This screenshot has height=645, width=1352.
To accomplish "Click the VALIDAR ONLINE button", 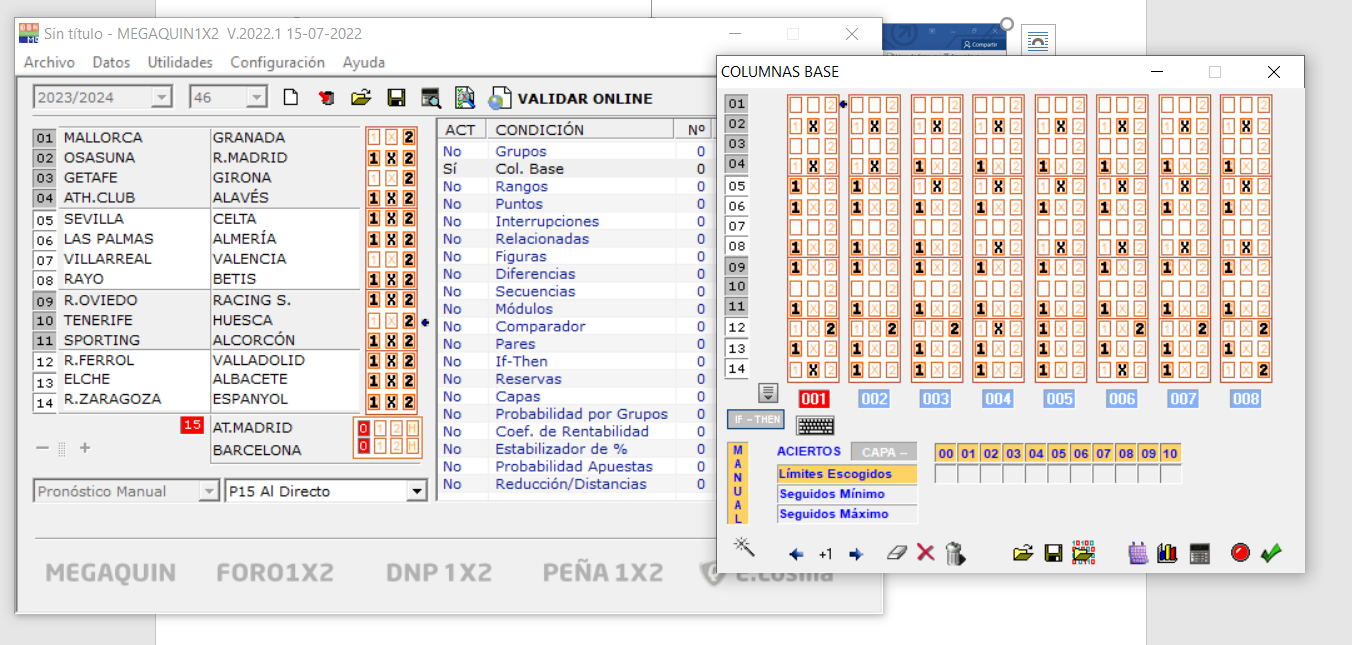I will pyautogui.click(x=584, y=98).
